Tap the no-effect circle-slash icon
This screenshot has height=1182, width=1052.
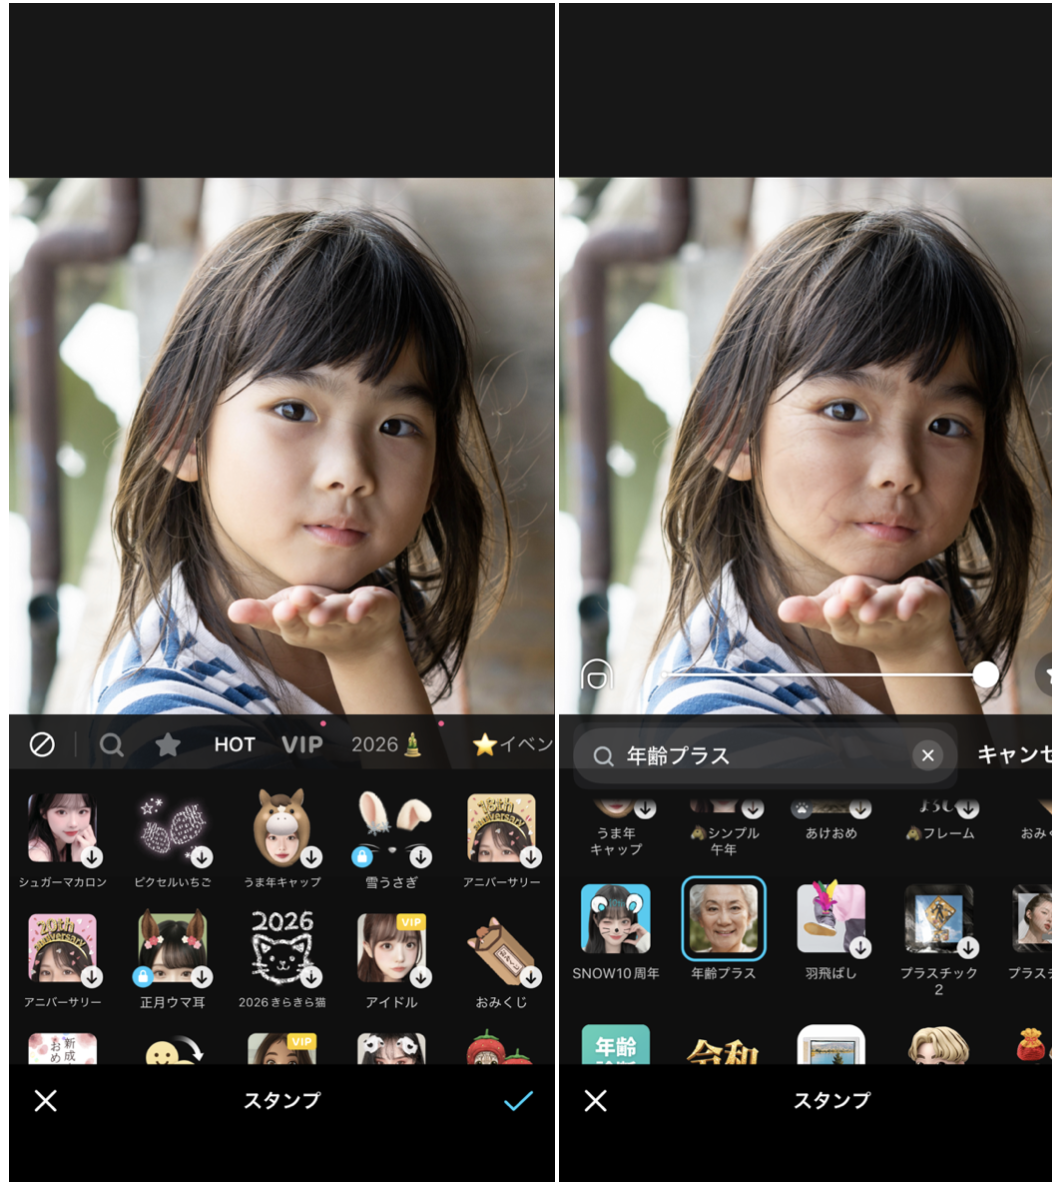(42, 745)
